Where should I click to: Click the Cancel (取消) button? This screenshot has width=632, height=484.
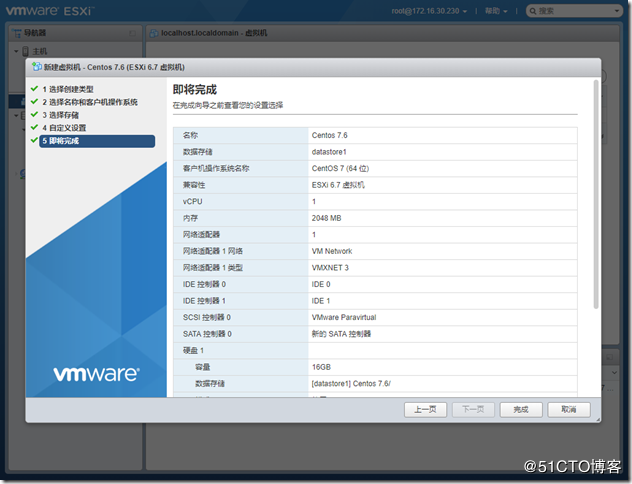click(x=569, y=409)
